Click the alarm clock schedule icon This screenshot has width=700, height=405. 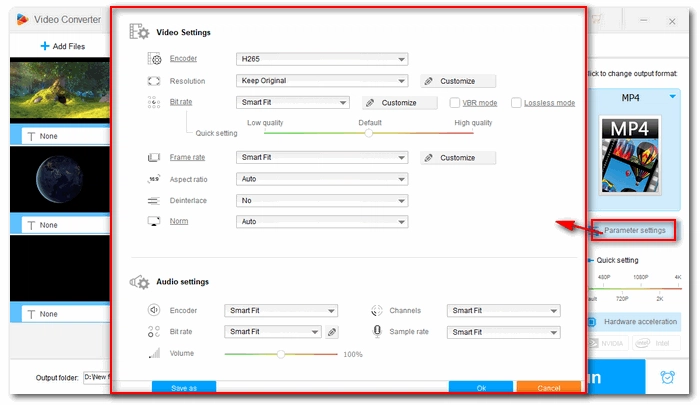tap(667, 377)
